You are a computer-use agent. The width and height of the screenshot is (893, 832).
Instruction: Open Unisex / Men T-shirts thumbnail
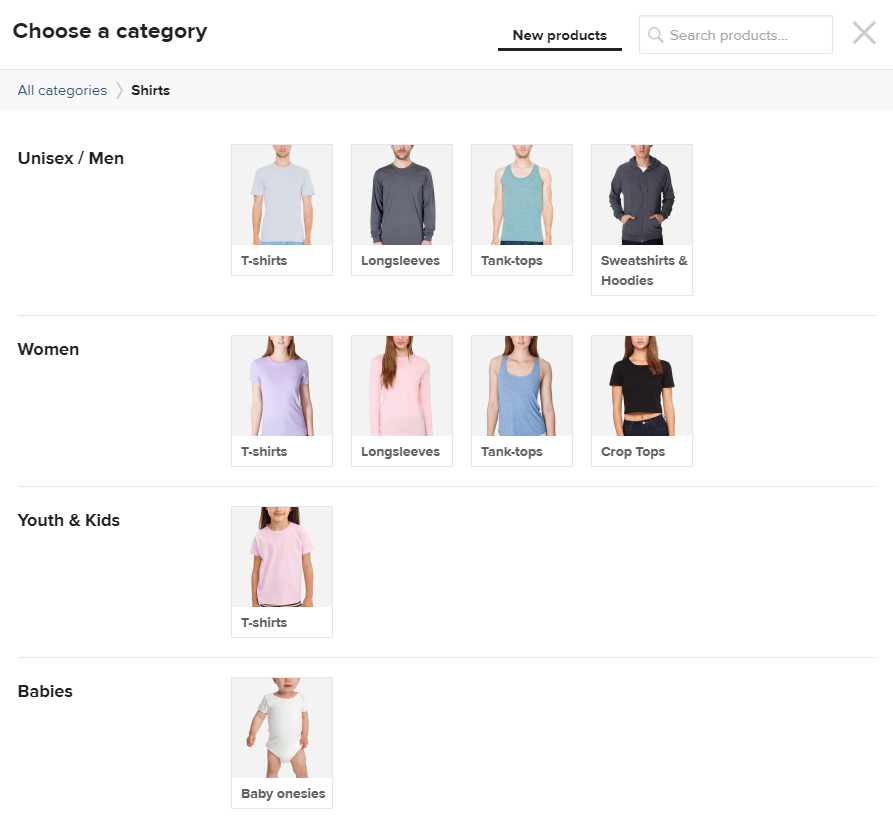(282, 195)
